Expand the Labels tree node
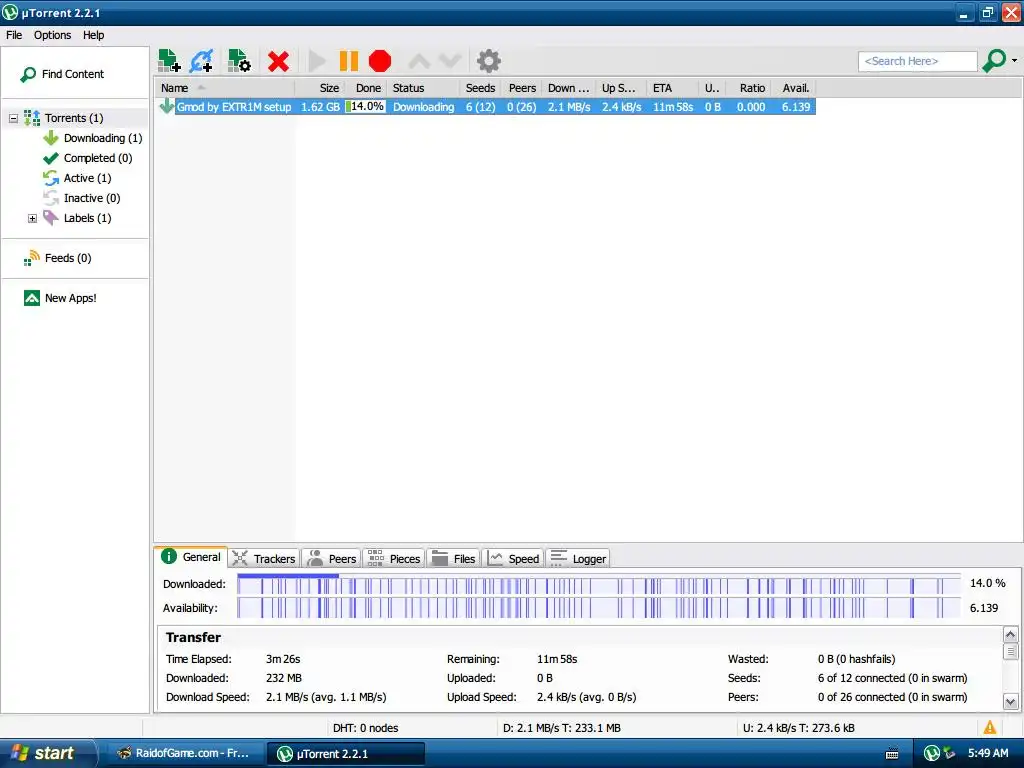Screen dimensions: 1024x768 click(x=32, y=218)
